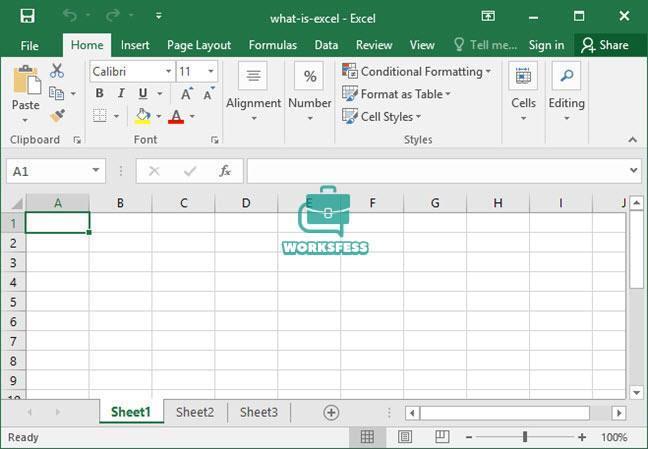This screenshot has width=648, height=449.
Task: Open Underline style dropdown arrow
Action: pos(160,94)
